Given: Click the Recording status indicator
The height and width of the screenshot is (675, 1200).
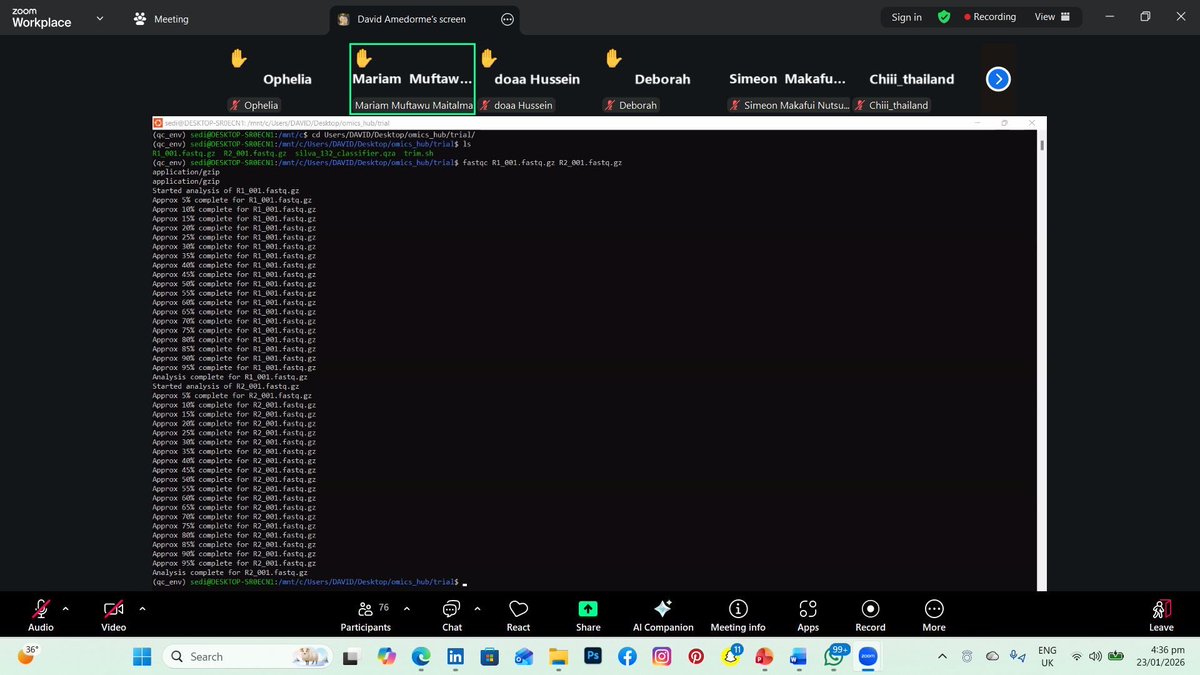Looking at the screenshot, I should click(x=990, y=17).
